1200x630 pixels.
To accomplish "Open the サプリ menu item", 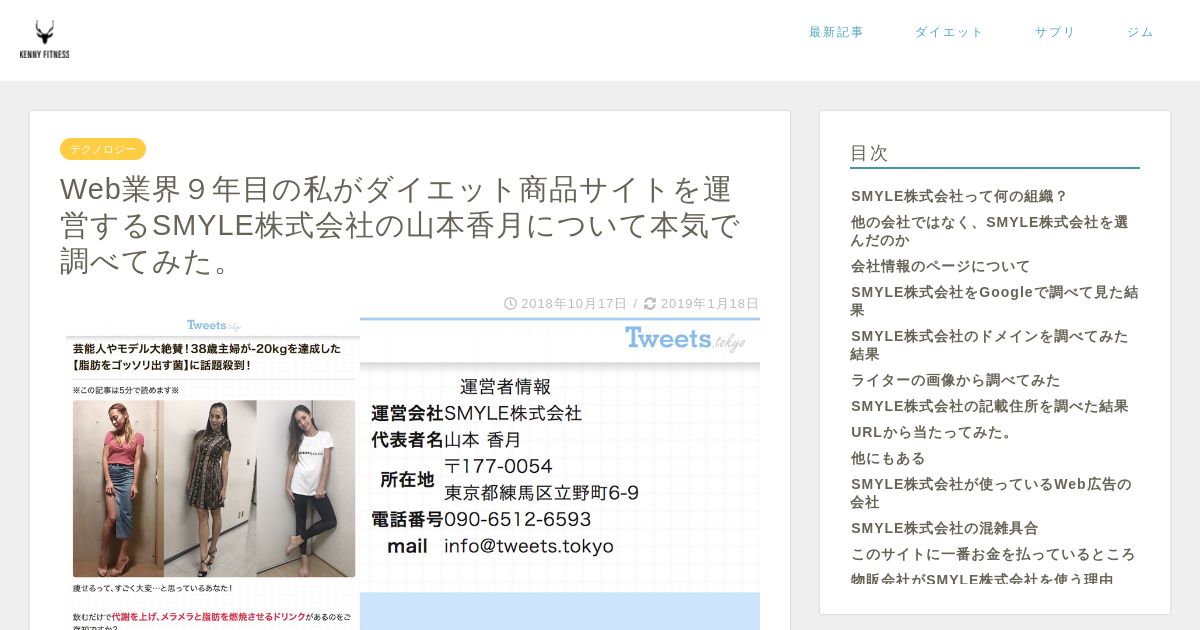I will pos(1055,32).
